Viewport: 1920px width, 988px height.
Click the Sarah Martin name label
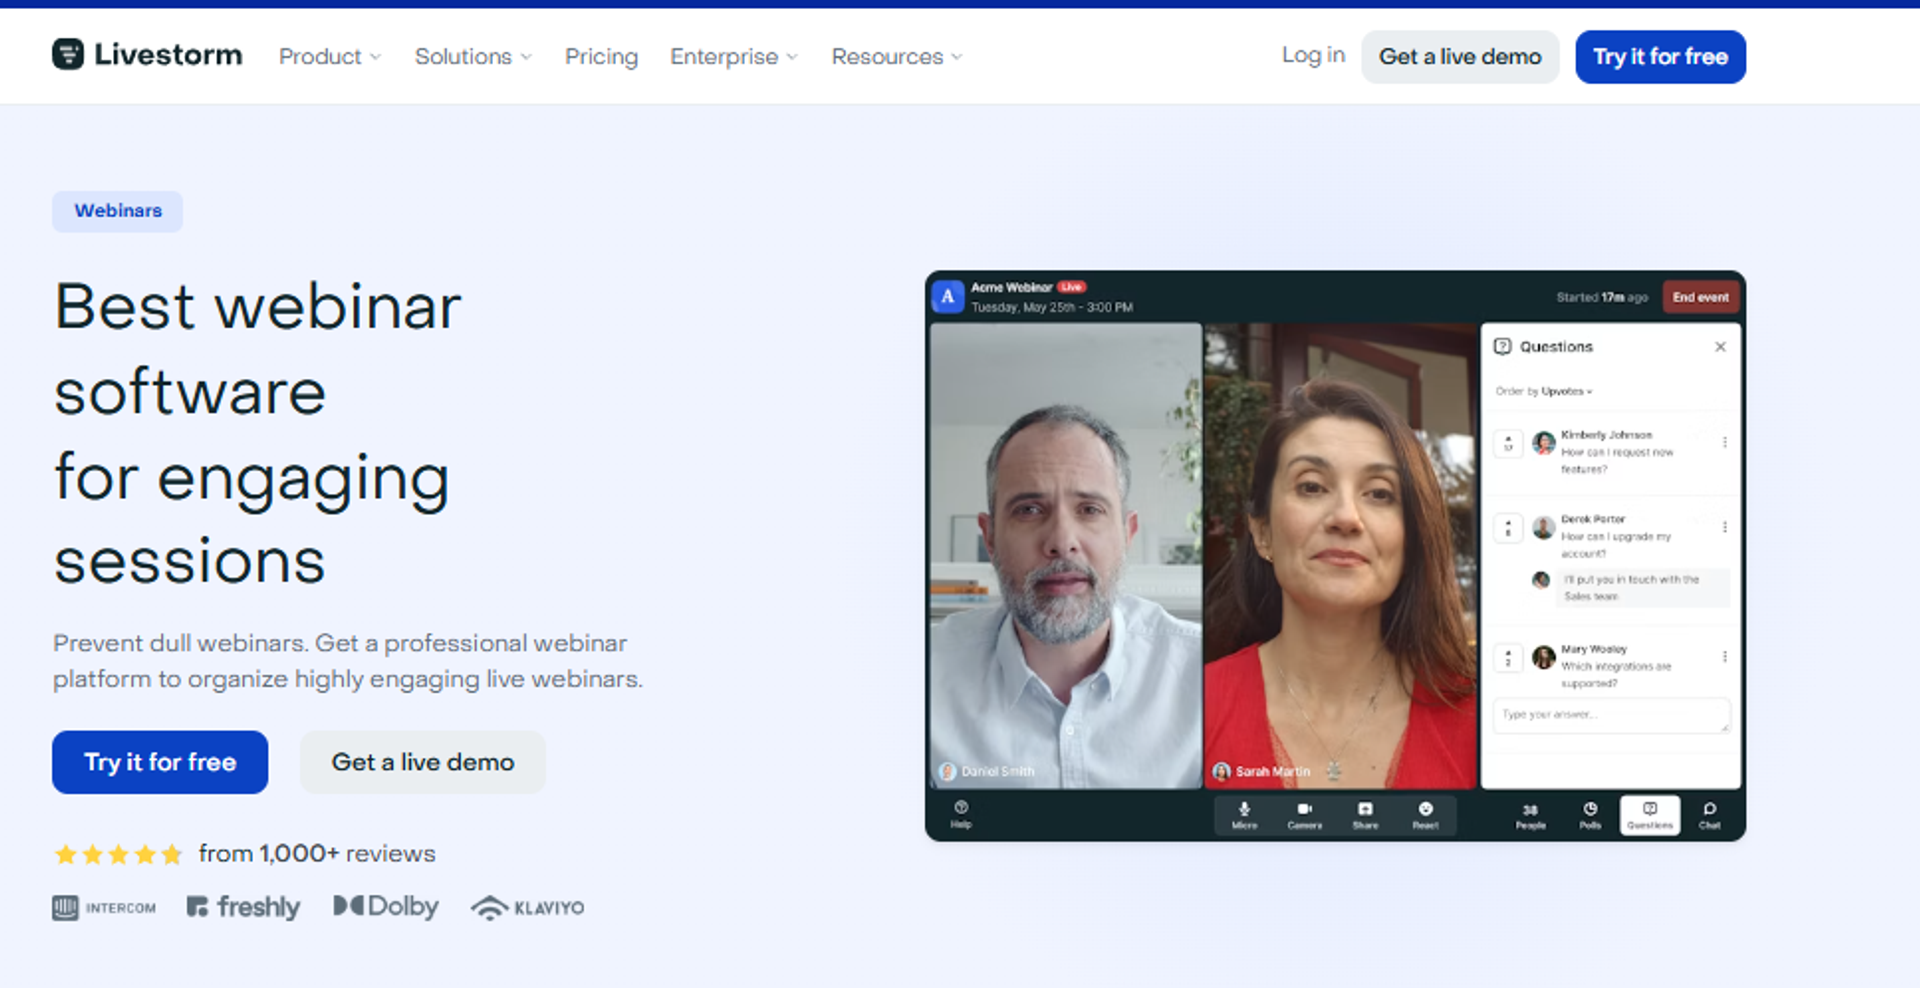1272,771
